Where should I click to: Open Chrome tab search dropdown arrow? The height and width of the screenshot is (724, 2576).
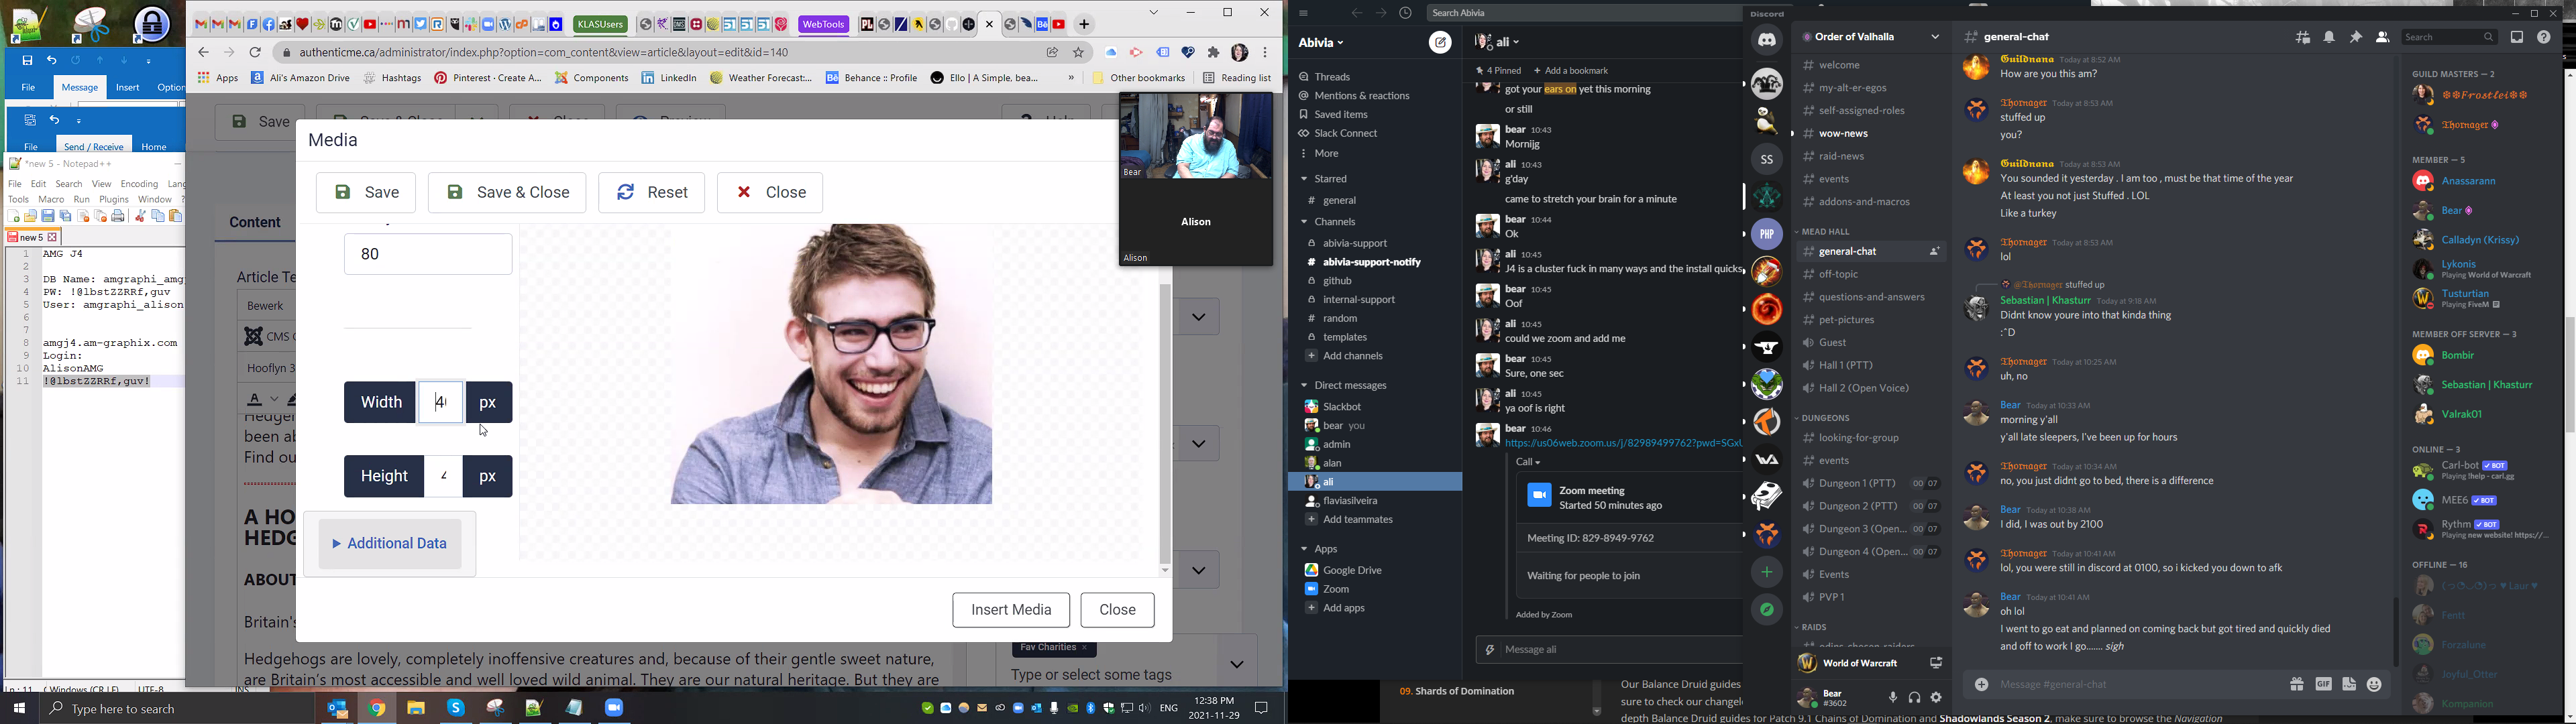tap(1154, 13)
